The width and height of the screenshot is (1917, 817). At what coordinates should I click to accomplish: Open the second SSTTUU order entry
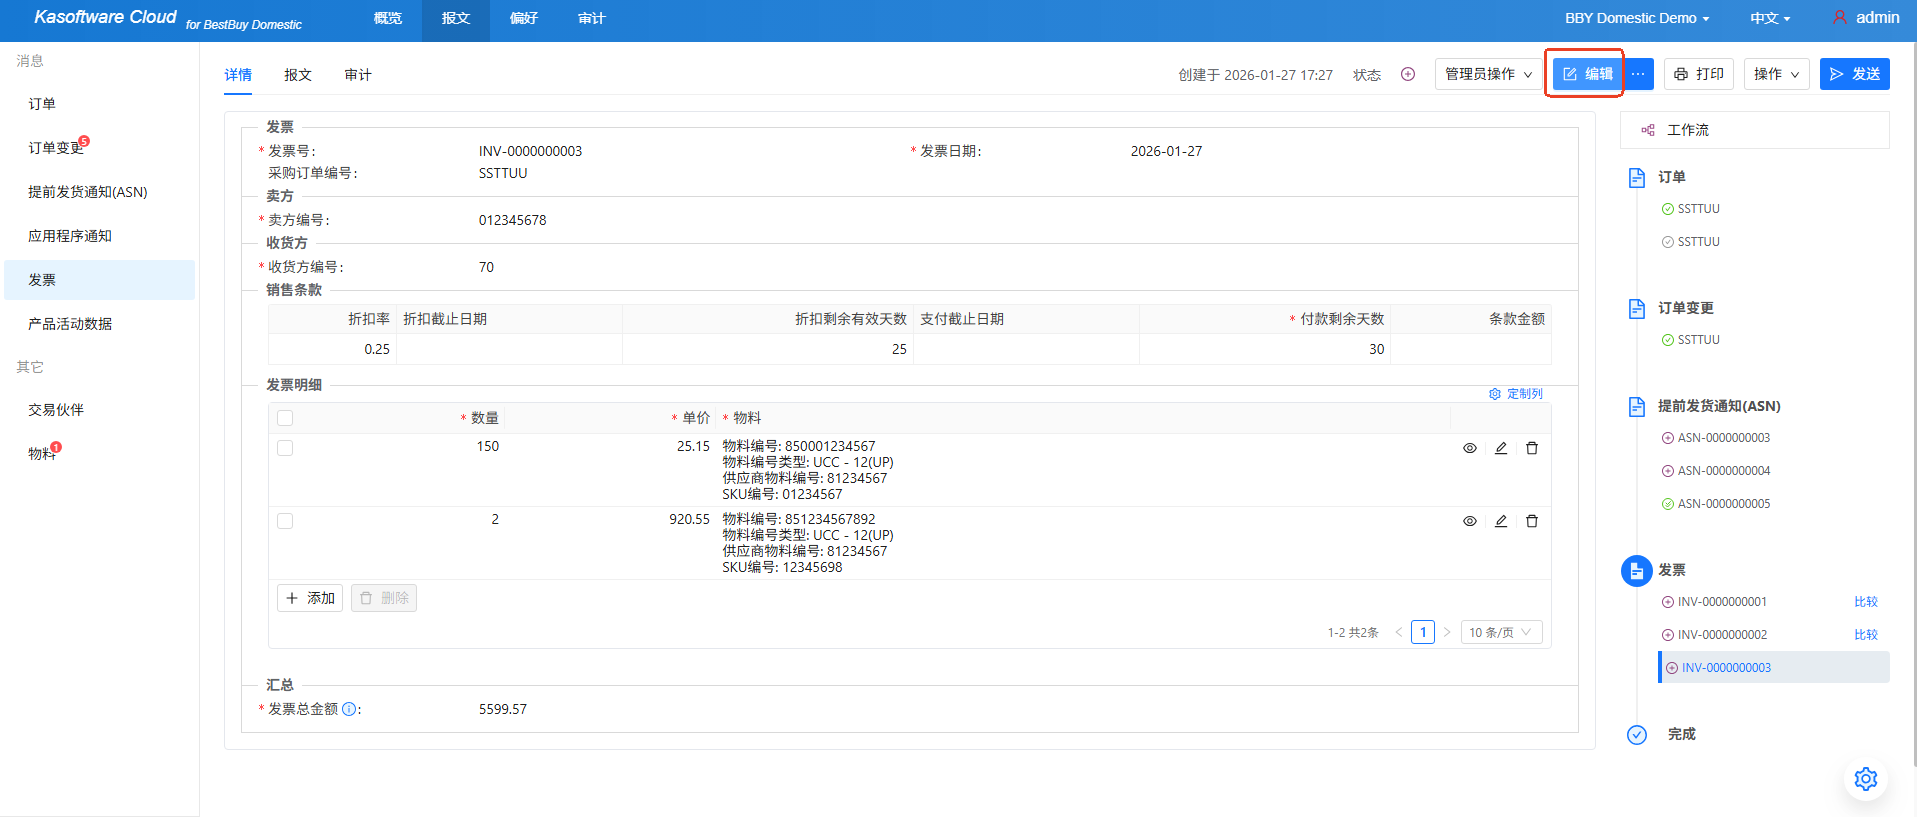coord(1691,242)
